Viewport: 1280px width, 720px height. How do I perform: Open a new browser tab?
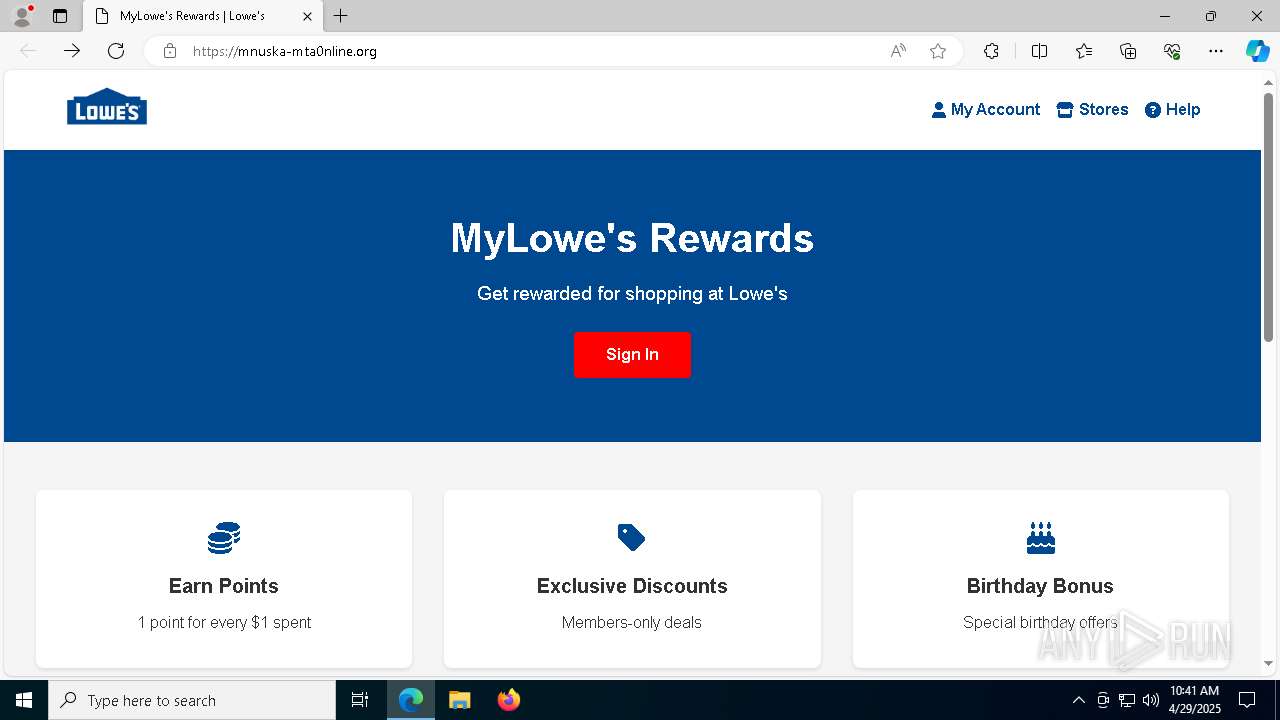[341, 16]
